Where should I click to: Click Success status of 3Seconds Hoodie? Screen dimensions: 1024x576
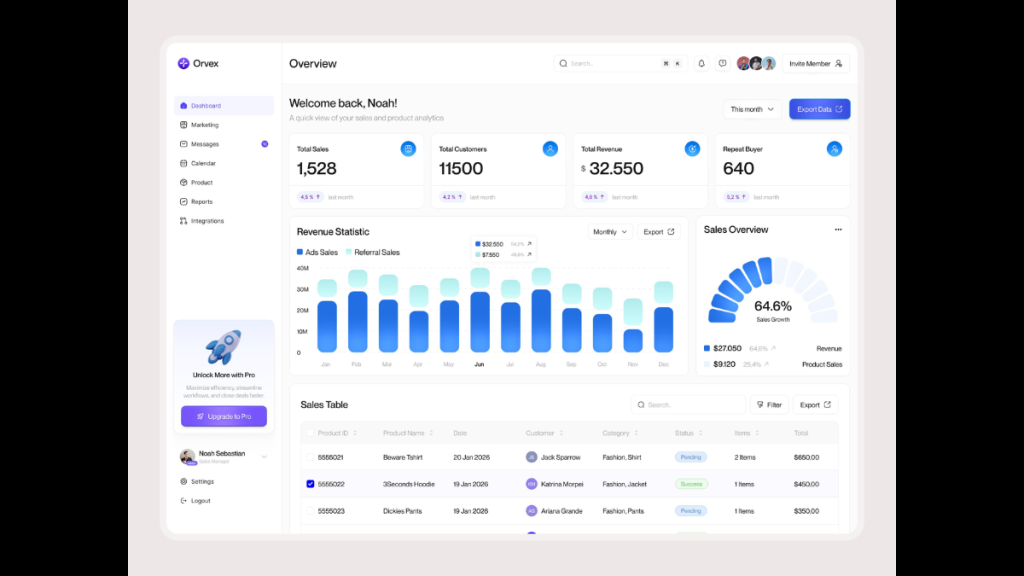(x=691, y=484)
